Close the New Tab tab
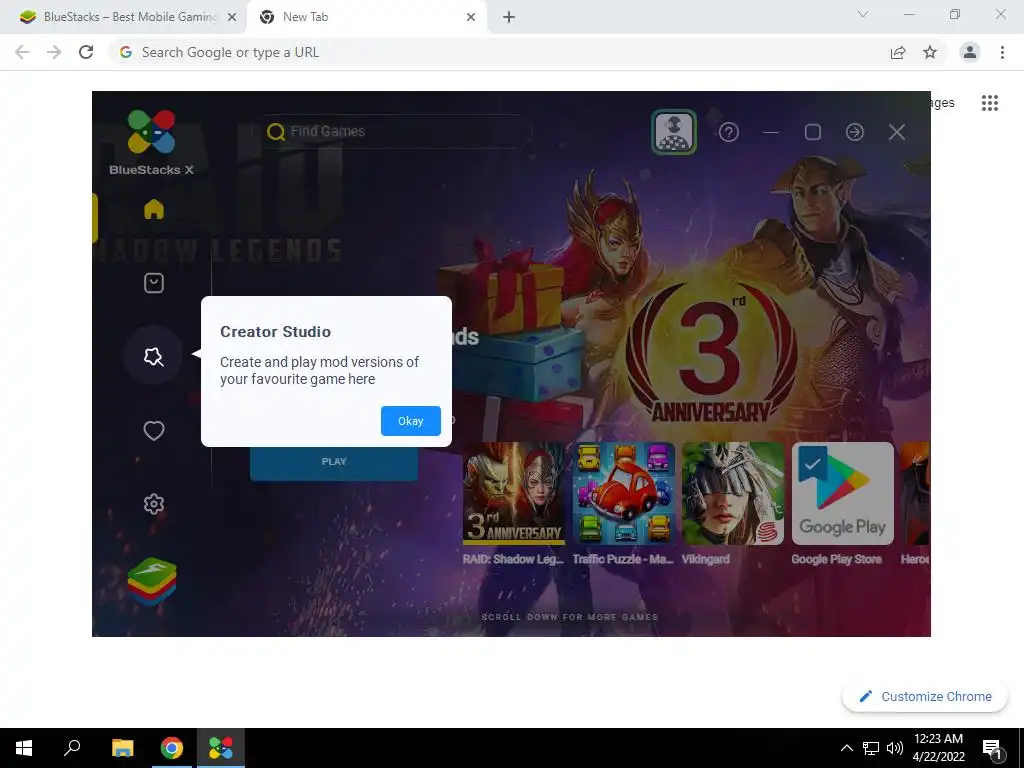The image size is (1024, 768). coord(471,17)
